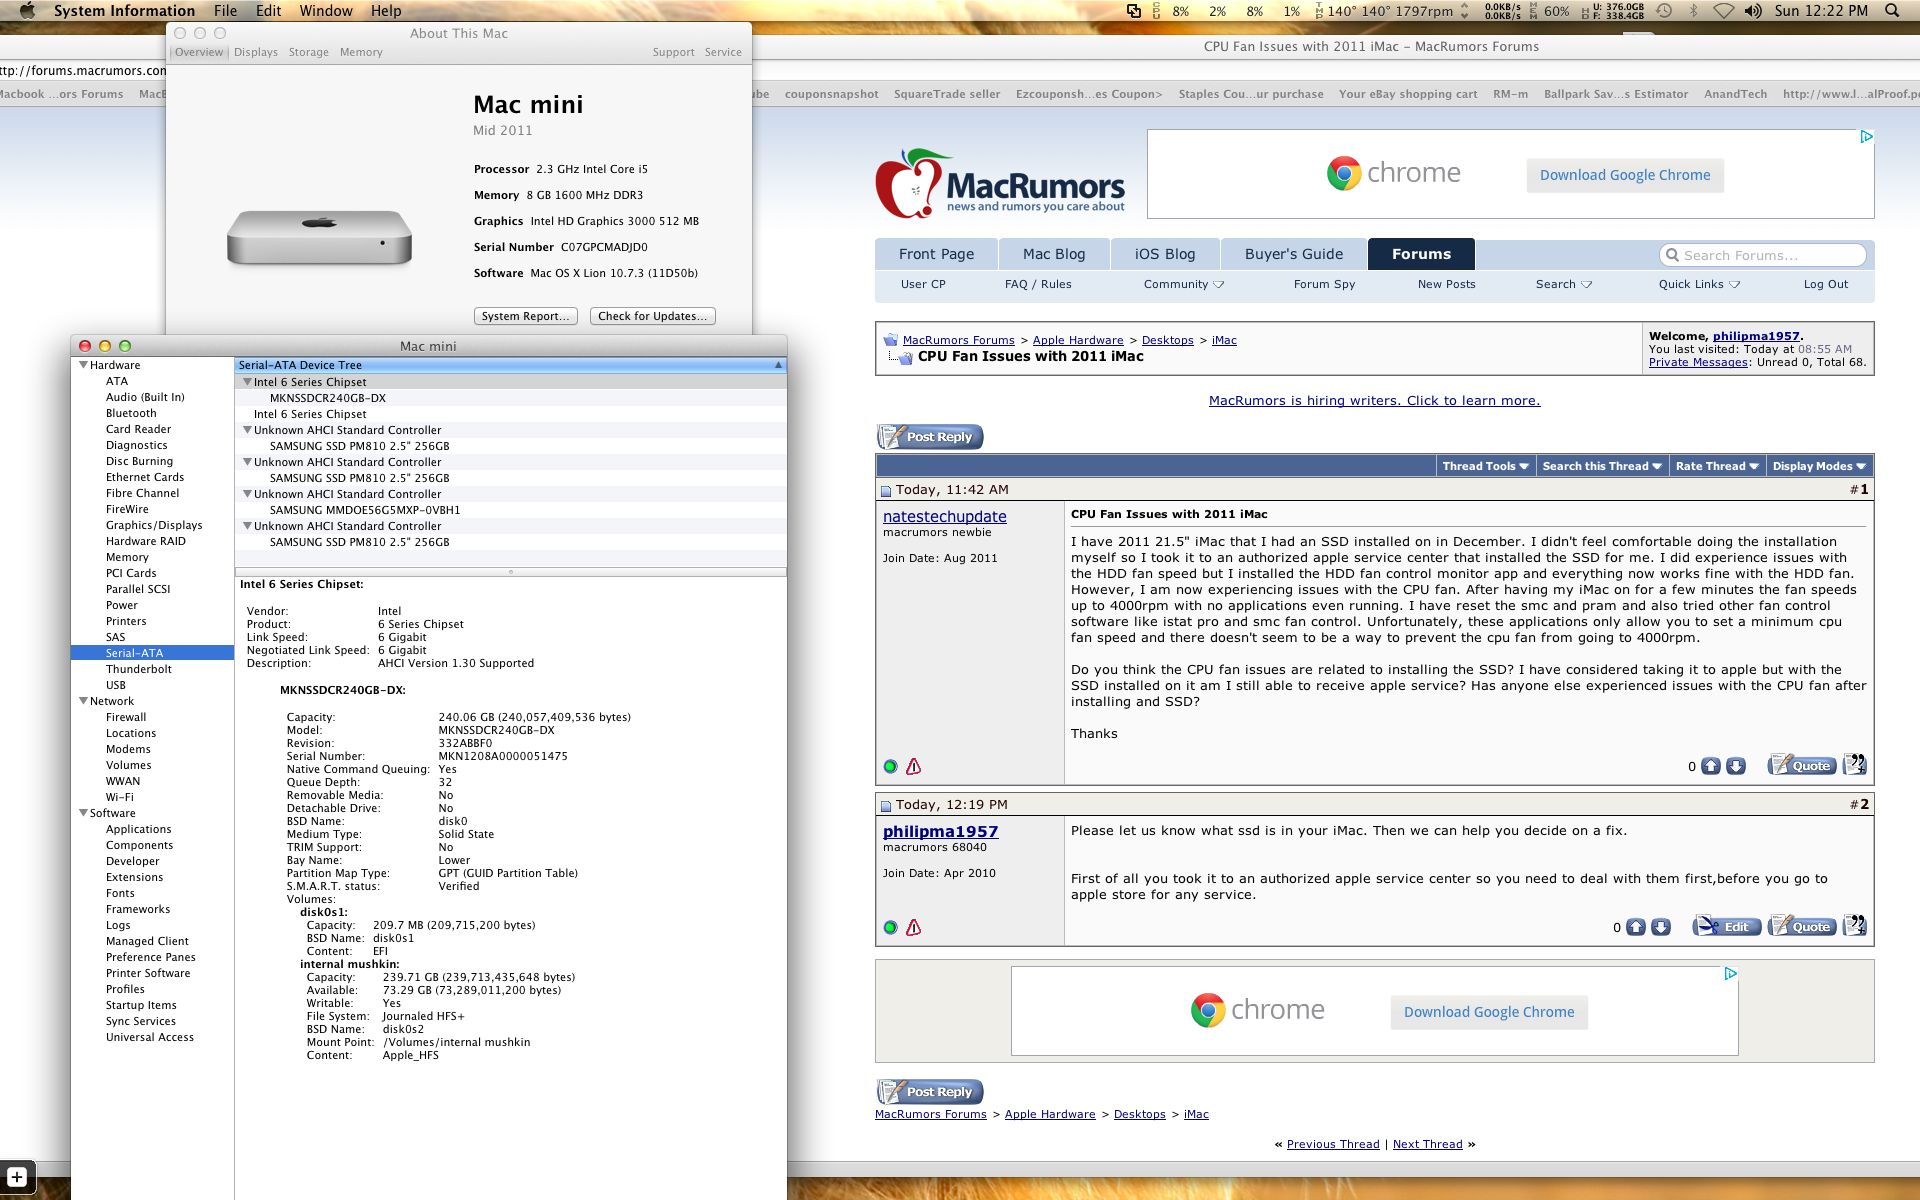
Task: Switch to the Displays tab in About This Mac
Action: (x=256, y=52)
